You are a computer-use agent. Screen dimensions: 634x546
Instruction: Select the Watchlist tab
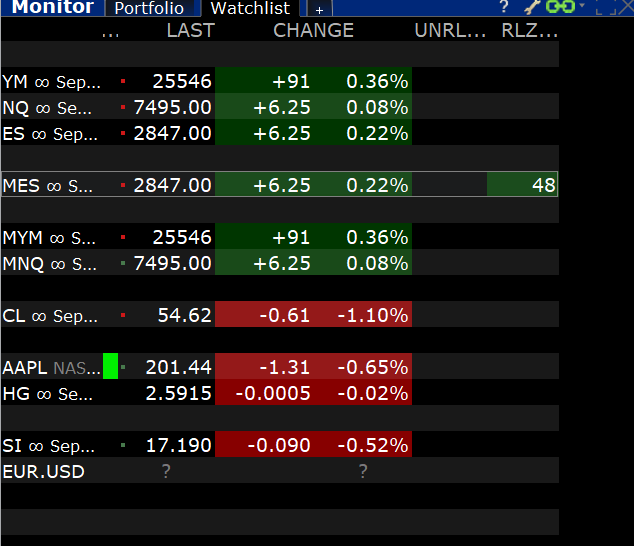click(x=251, y=8)
